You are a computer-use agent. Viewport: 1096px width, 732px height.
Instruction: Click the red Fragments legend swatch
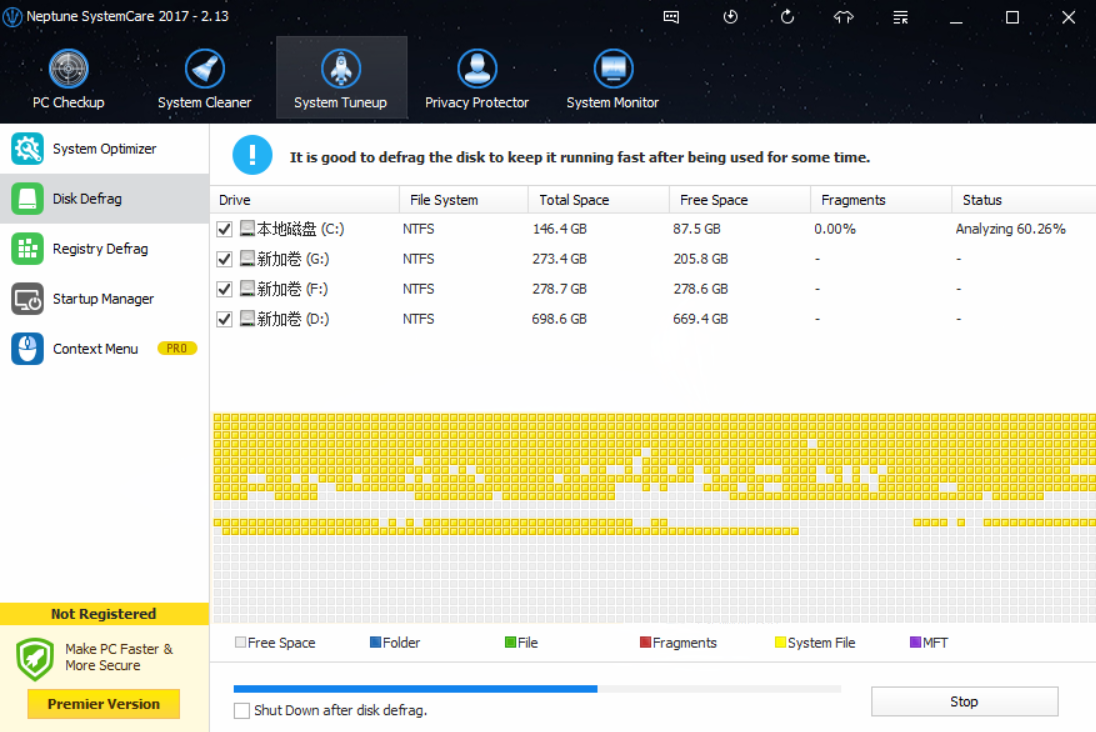click(x=646, y=642)
